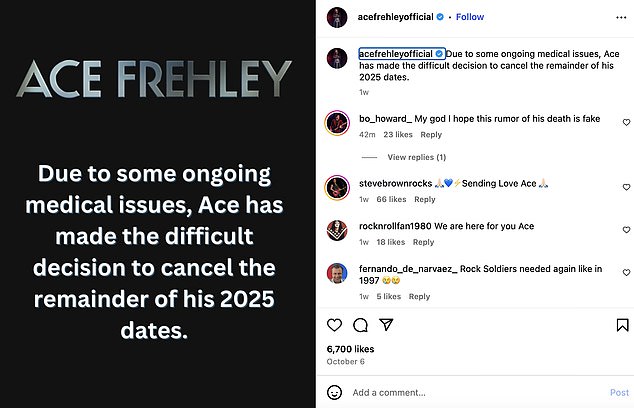The width and height of the screenshot is (634, 408).
Task: Save post with bookmark icon
Action: (x=623, y=325)
